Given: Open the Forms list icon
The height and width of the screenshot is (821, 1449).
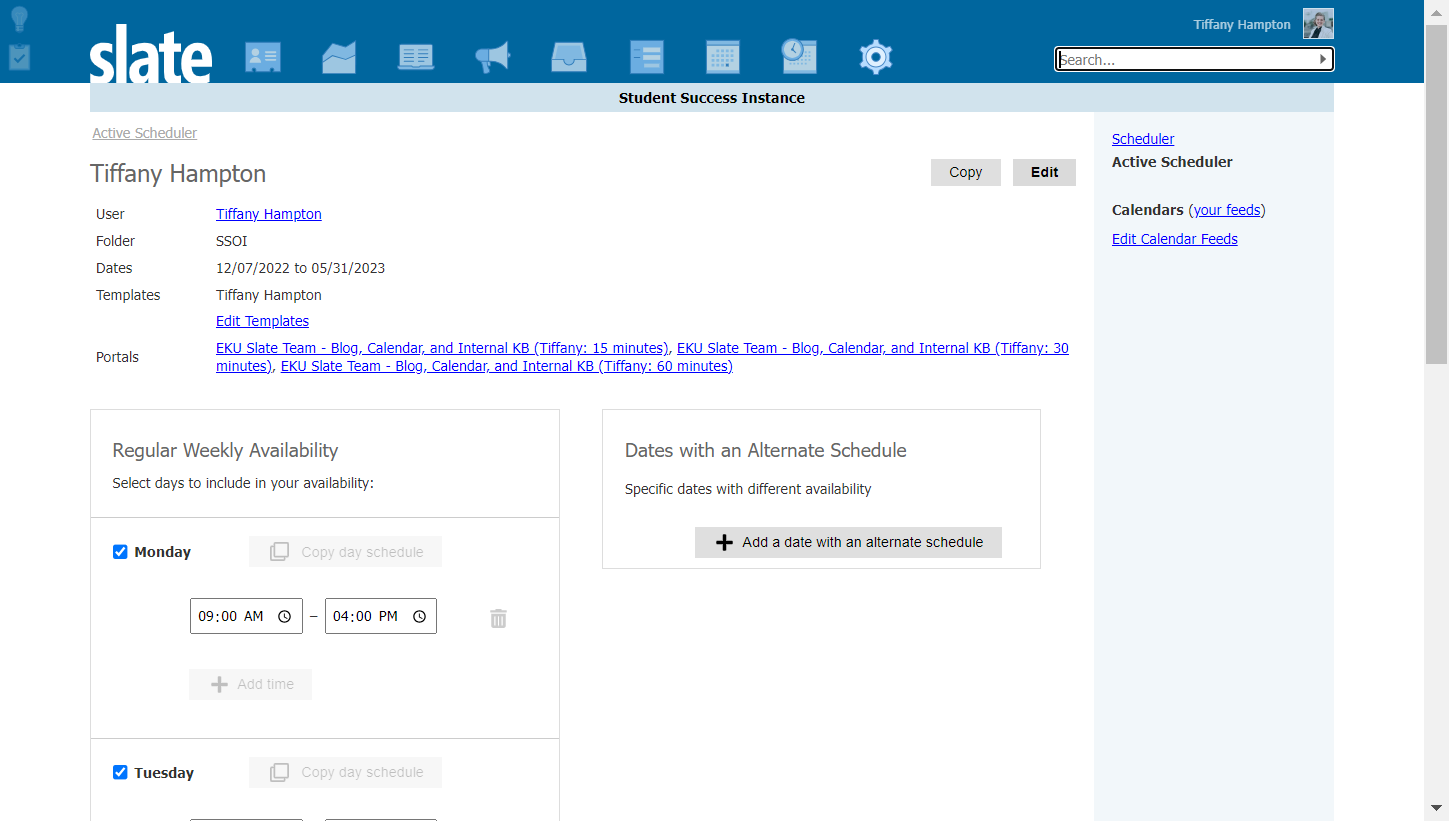Looking at the screenshot, I should [646, 57].
